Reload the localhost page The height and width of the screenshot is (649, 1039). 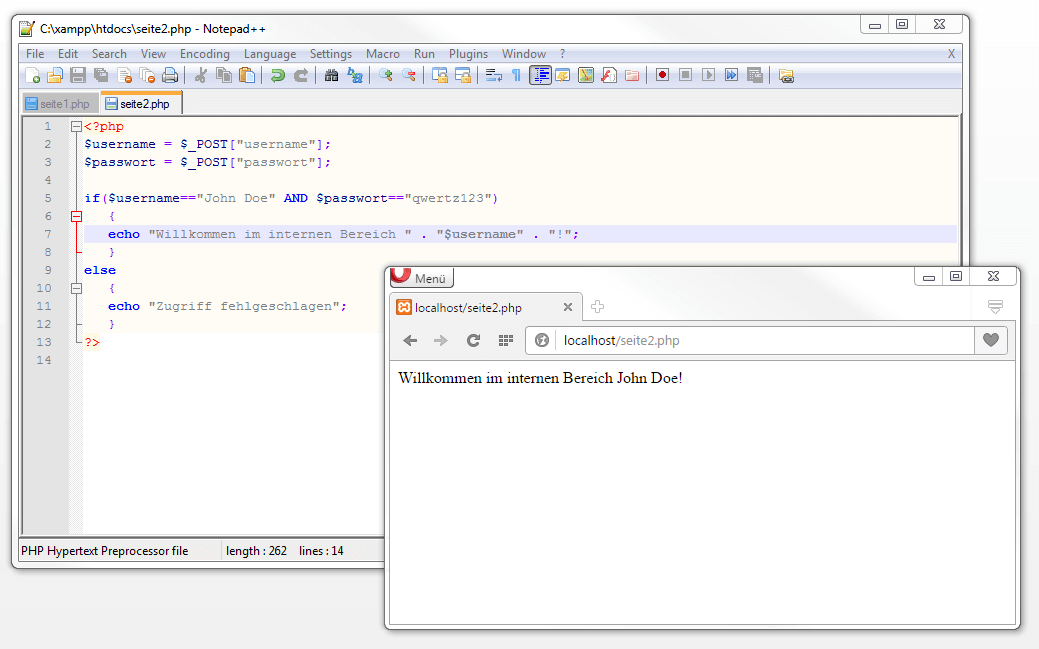click(x=473, y=340)
